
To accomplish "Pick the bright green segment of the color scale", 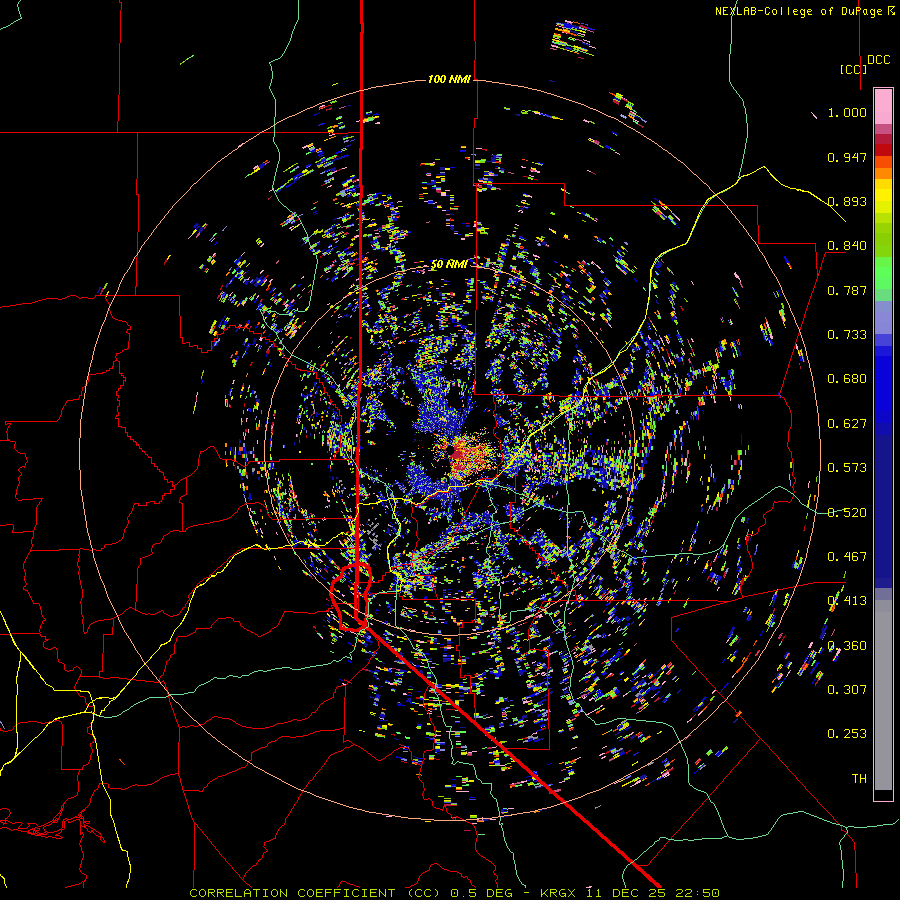I will [x=883, y=273].
